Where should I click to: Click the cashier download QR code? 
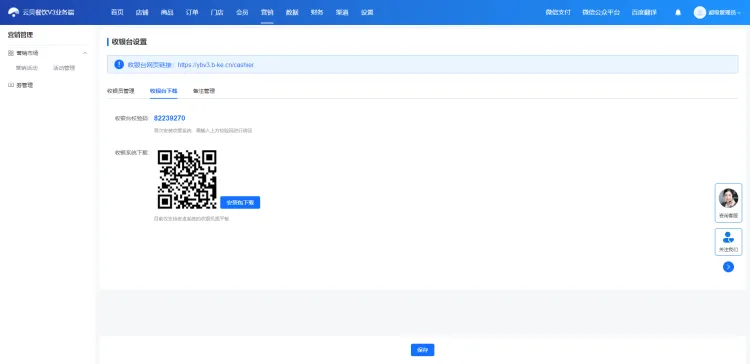tap(187, 179)
